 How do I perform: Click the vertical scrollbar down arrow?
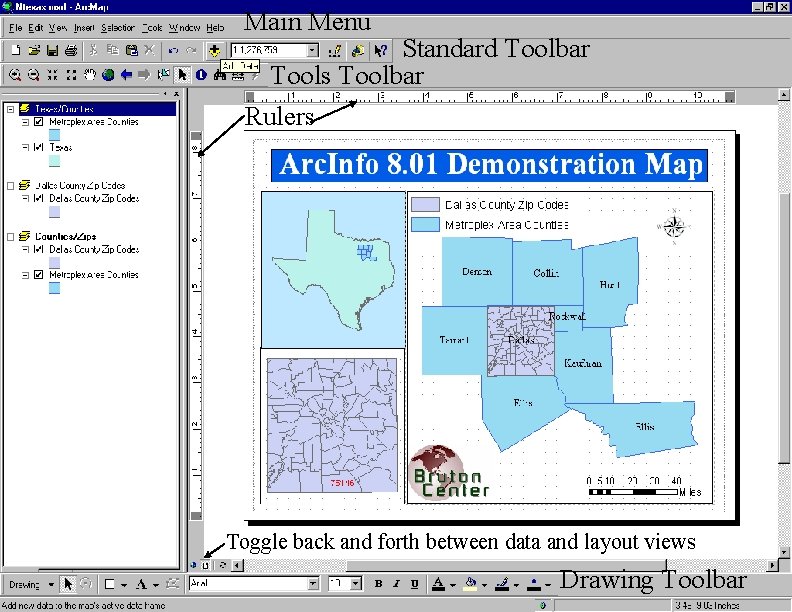click(783, 552)
